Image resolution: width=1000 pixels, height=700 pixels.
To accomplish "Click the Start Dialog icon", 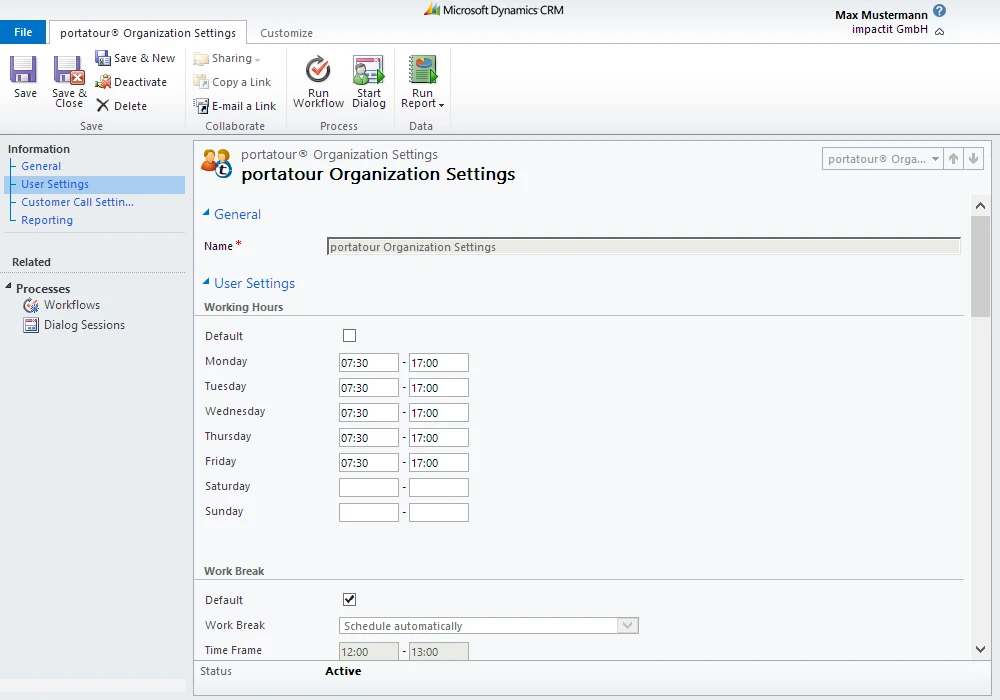I will 369,69.
